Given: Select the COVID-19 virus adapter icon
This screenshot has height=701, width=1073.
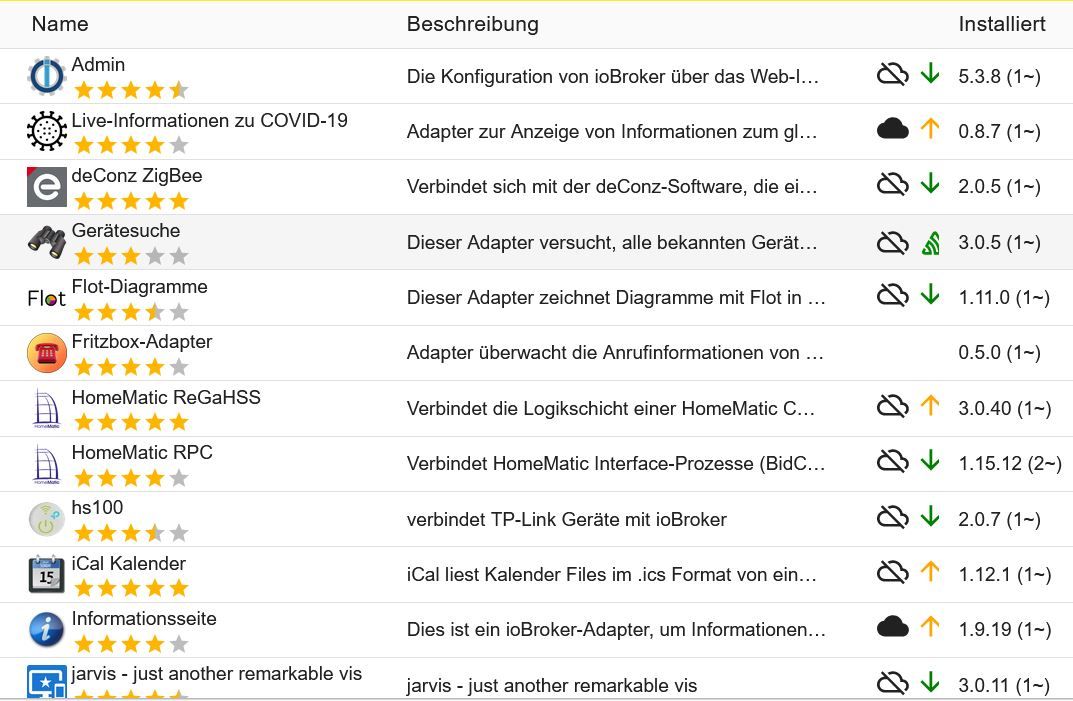Looking at the screenshot, I should tap(46, 131).
